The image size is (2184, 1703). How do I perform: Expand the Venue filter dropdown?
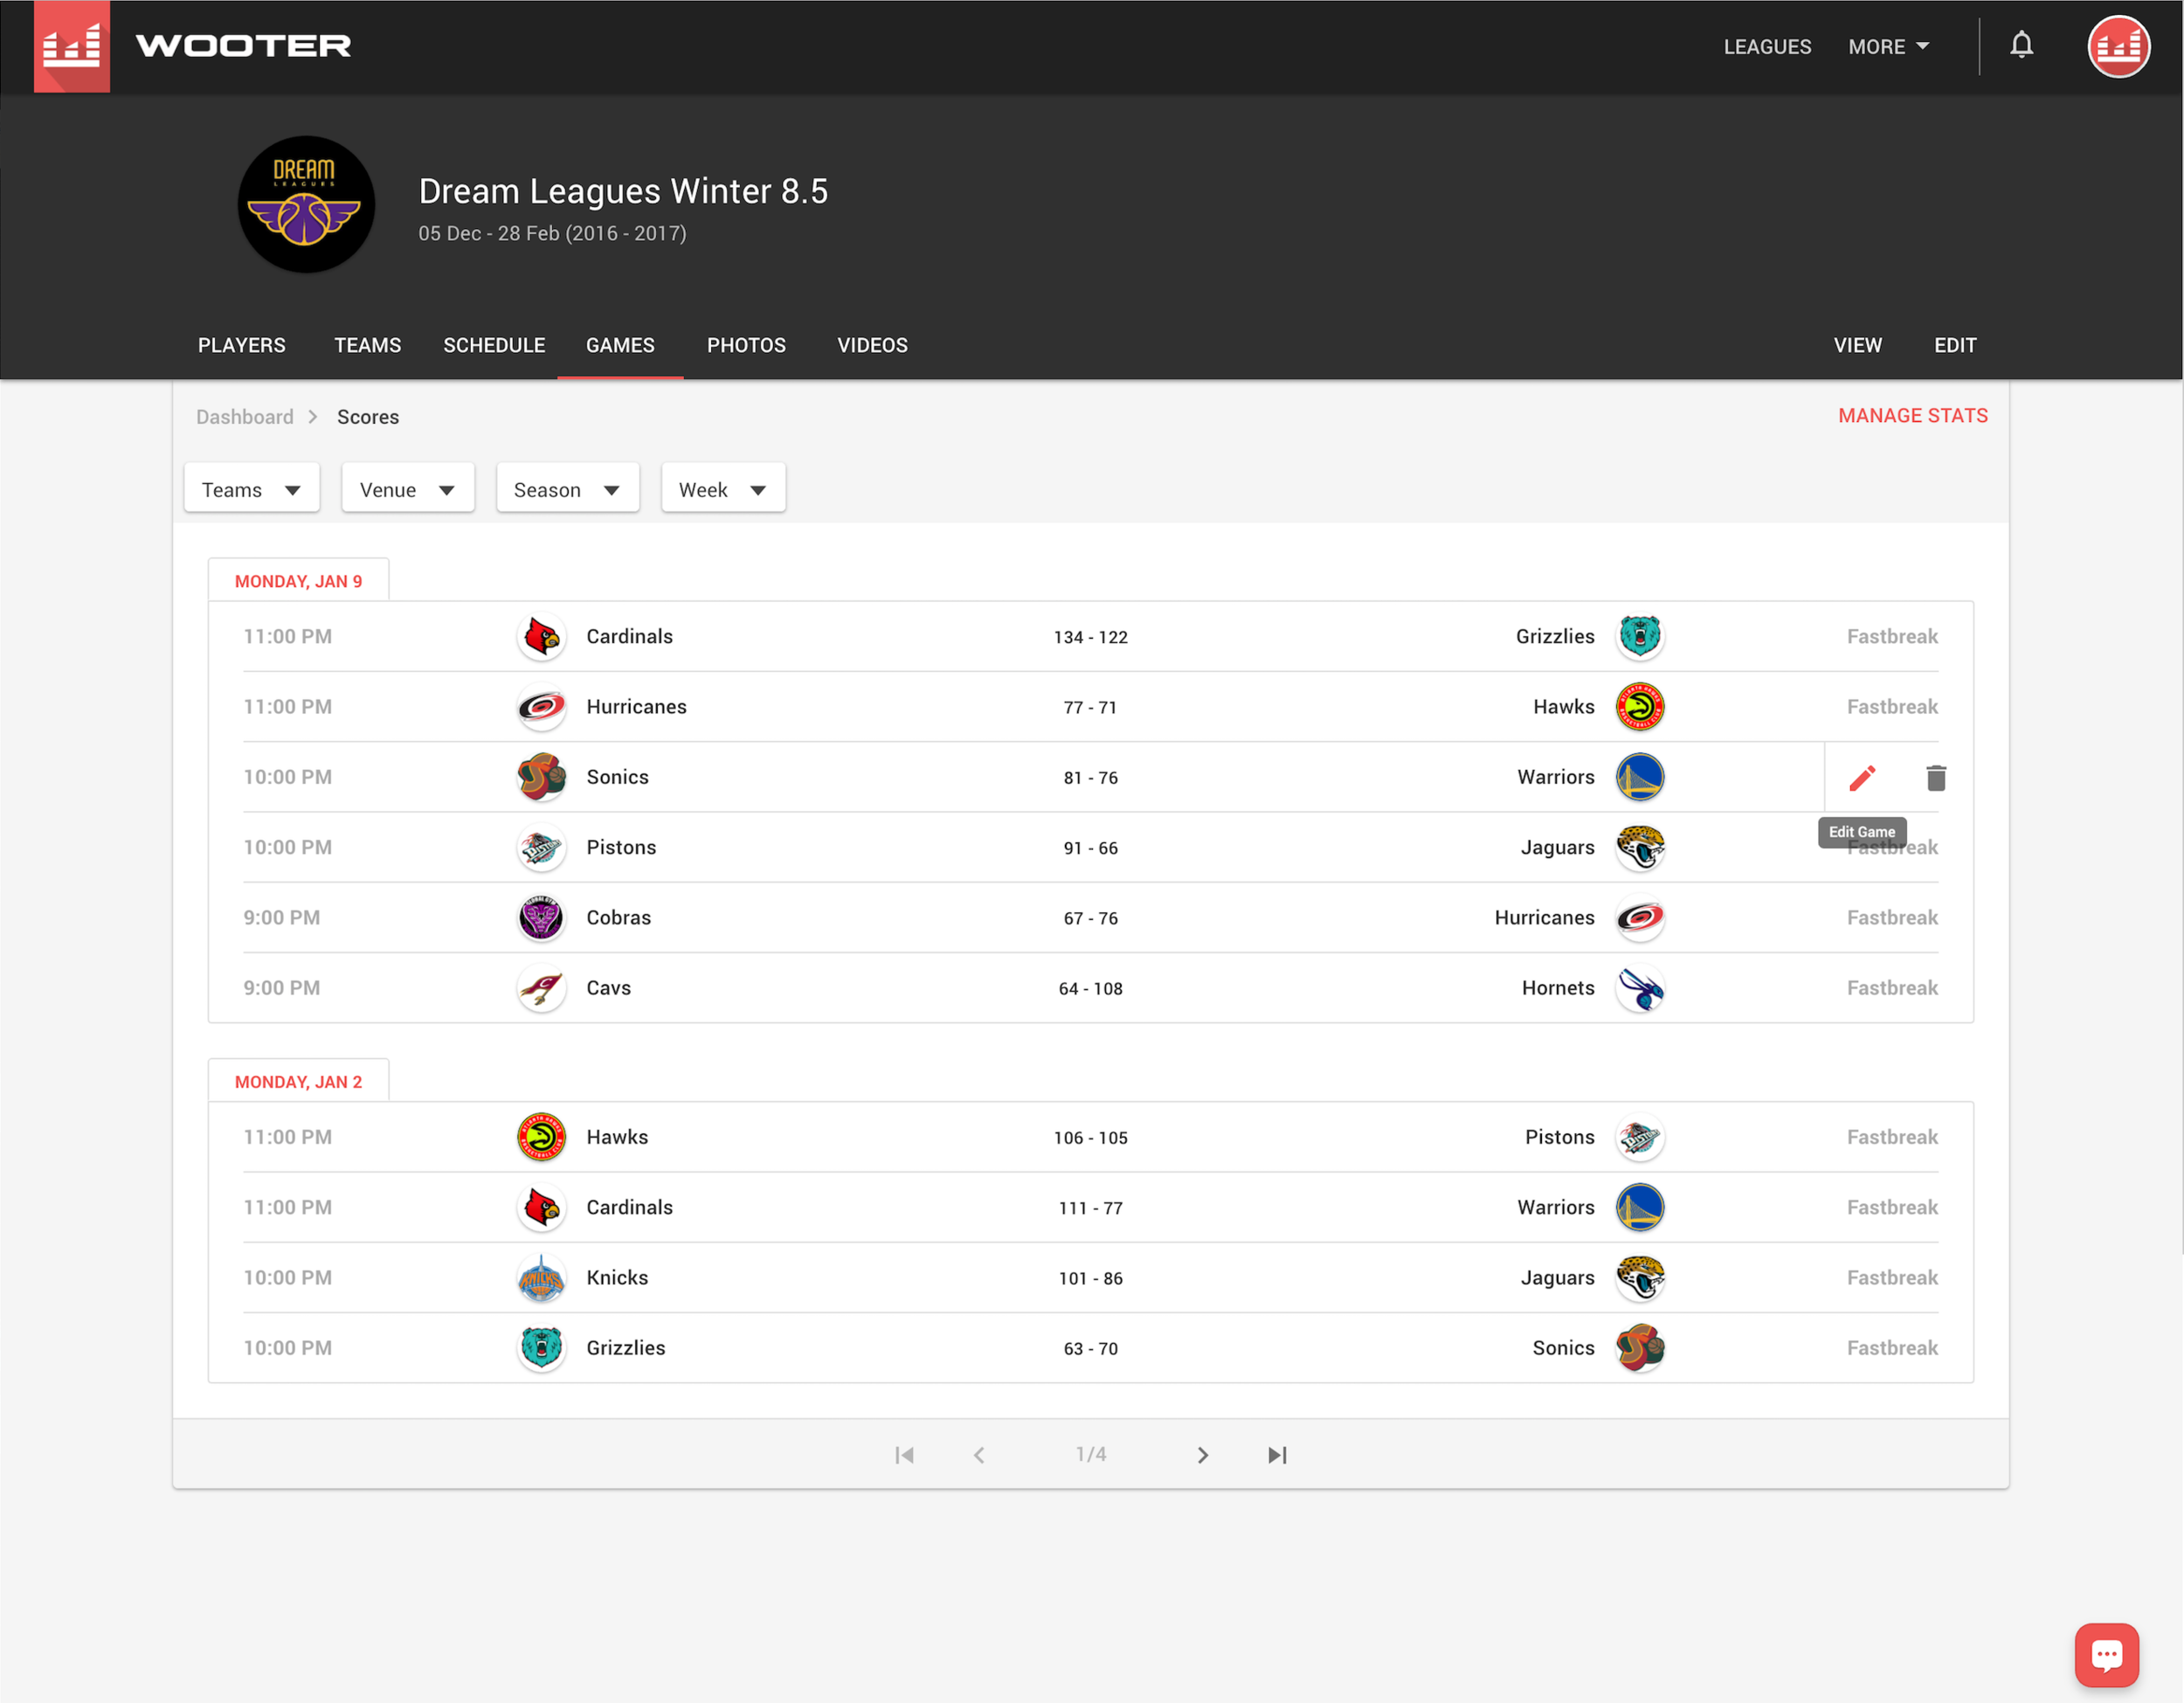[407, 490]
